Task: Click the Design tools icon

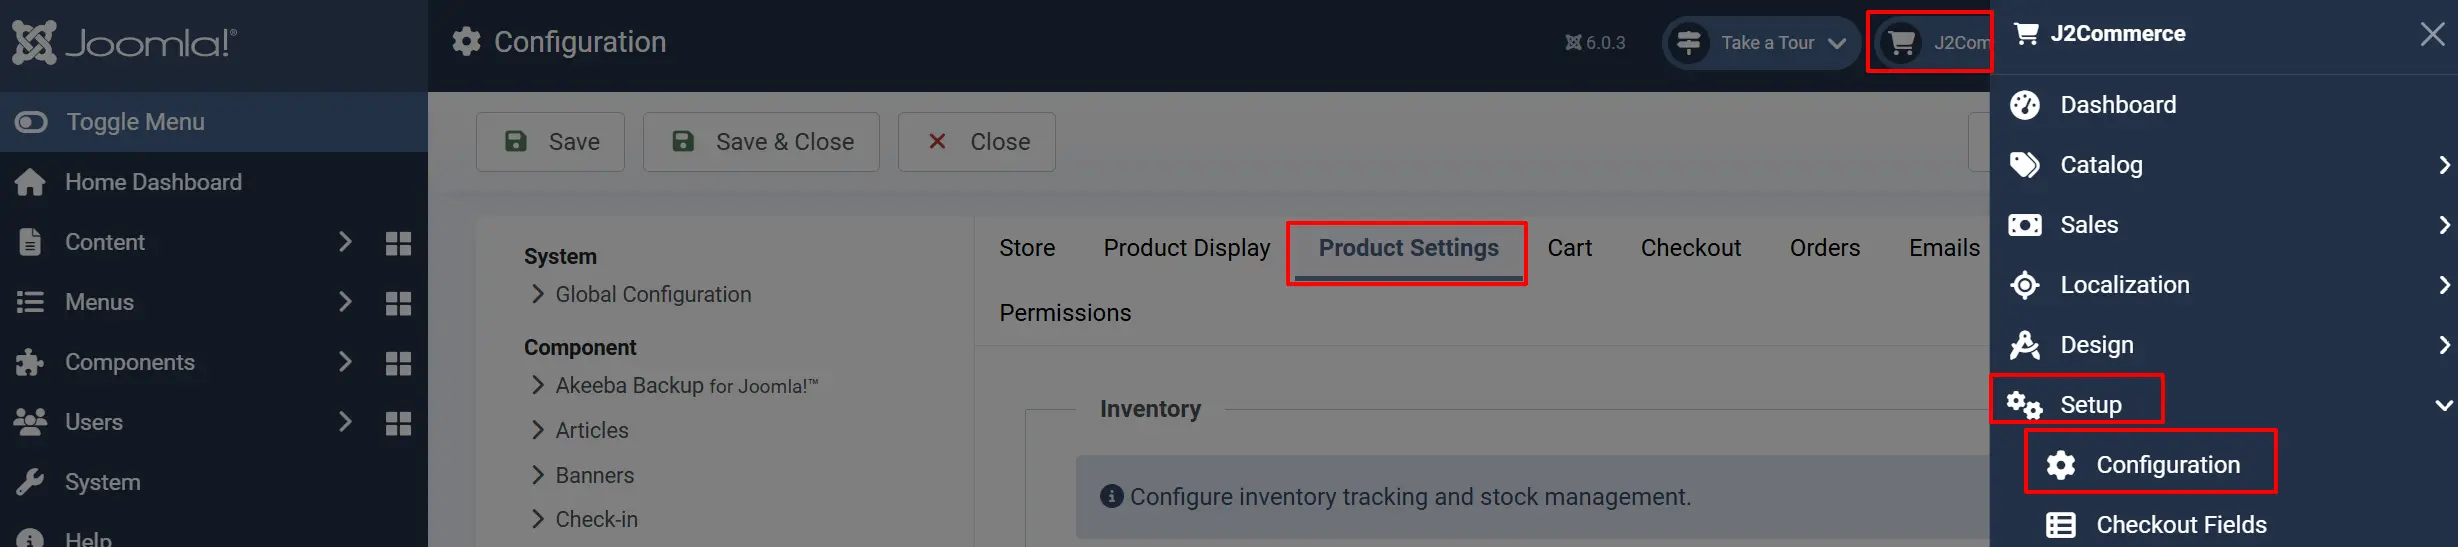Action: pyautogui.click(x=2025, y=345)
